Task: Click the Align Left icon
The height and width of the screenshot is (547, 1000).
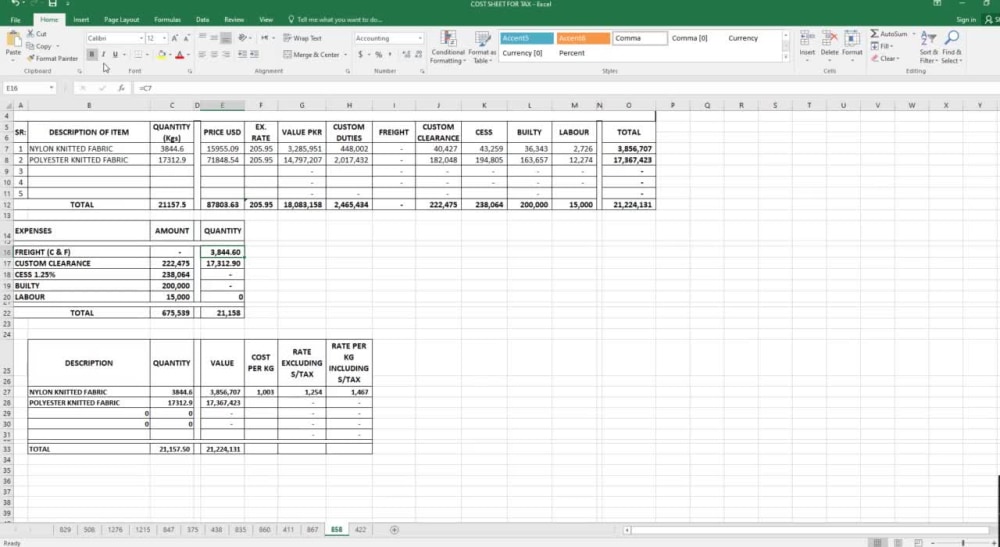Action: click(x=202, y=55)
